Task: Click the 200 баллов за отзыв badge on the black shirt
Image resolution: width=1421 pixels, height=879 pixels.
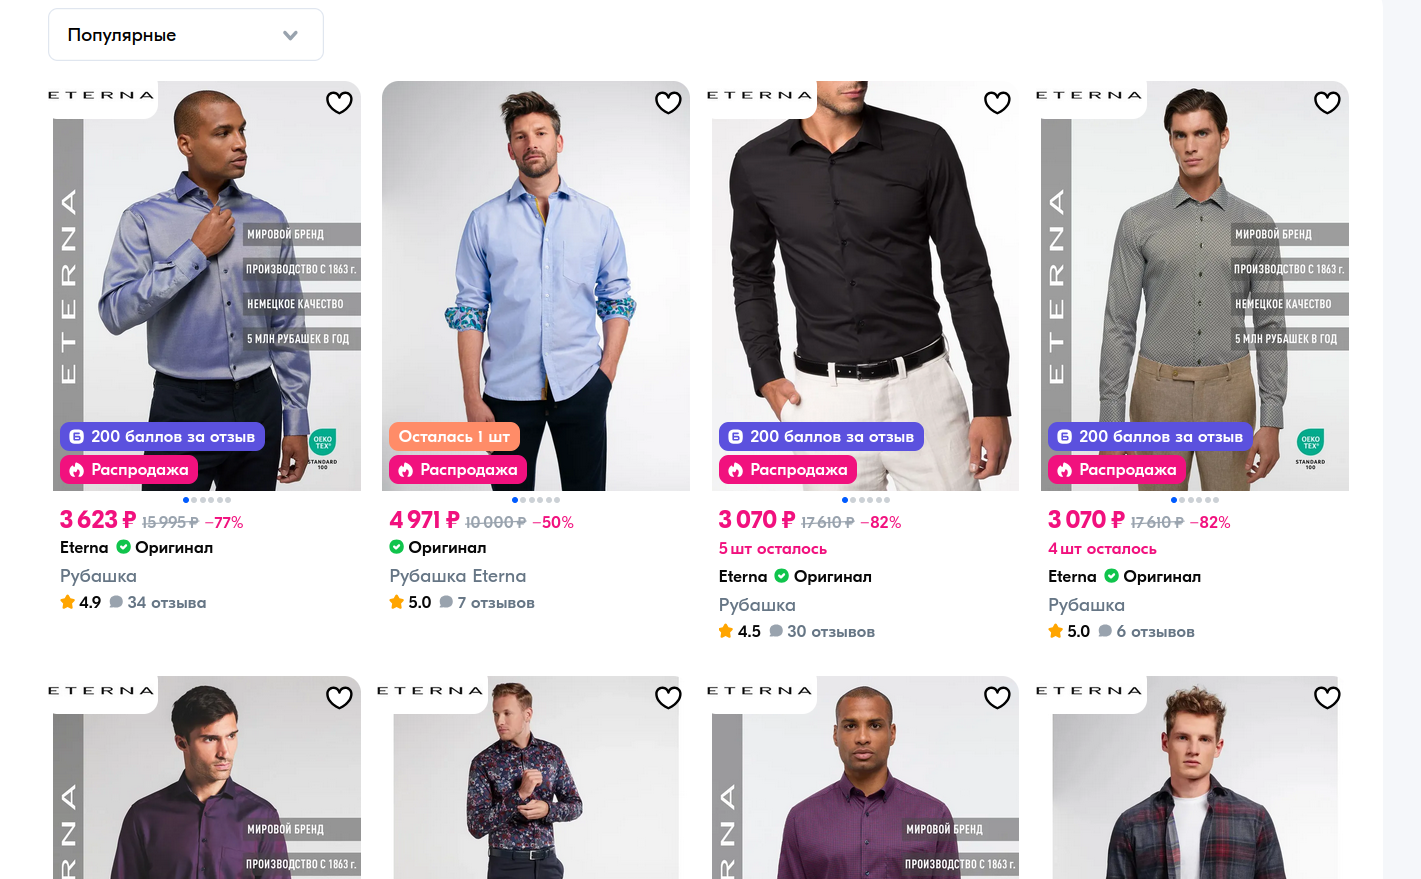Action: [x=821, y=437]
